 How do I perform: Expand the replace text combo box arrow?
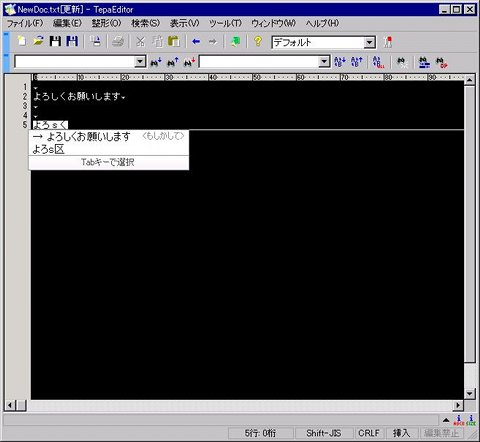(x=324, y=62)
